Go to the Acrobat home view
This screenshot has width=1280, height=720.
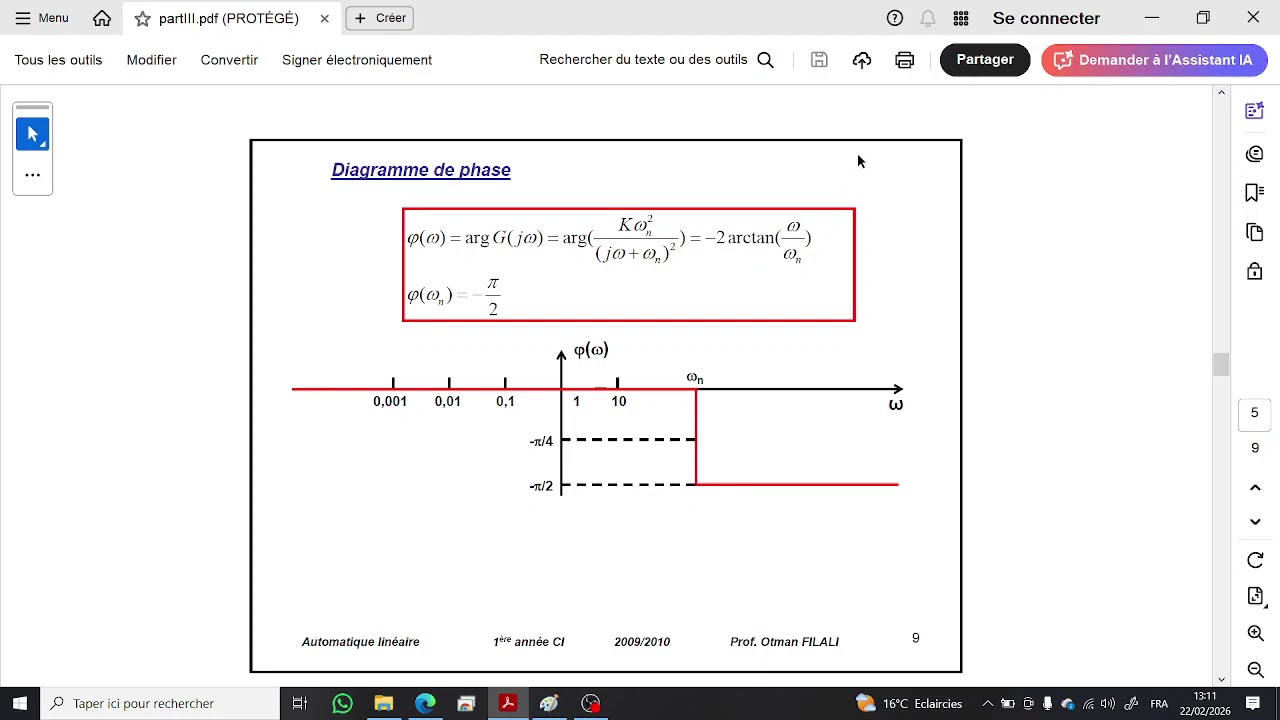coord(102,18)
